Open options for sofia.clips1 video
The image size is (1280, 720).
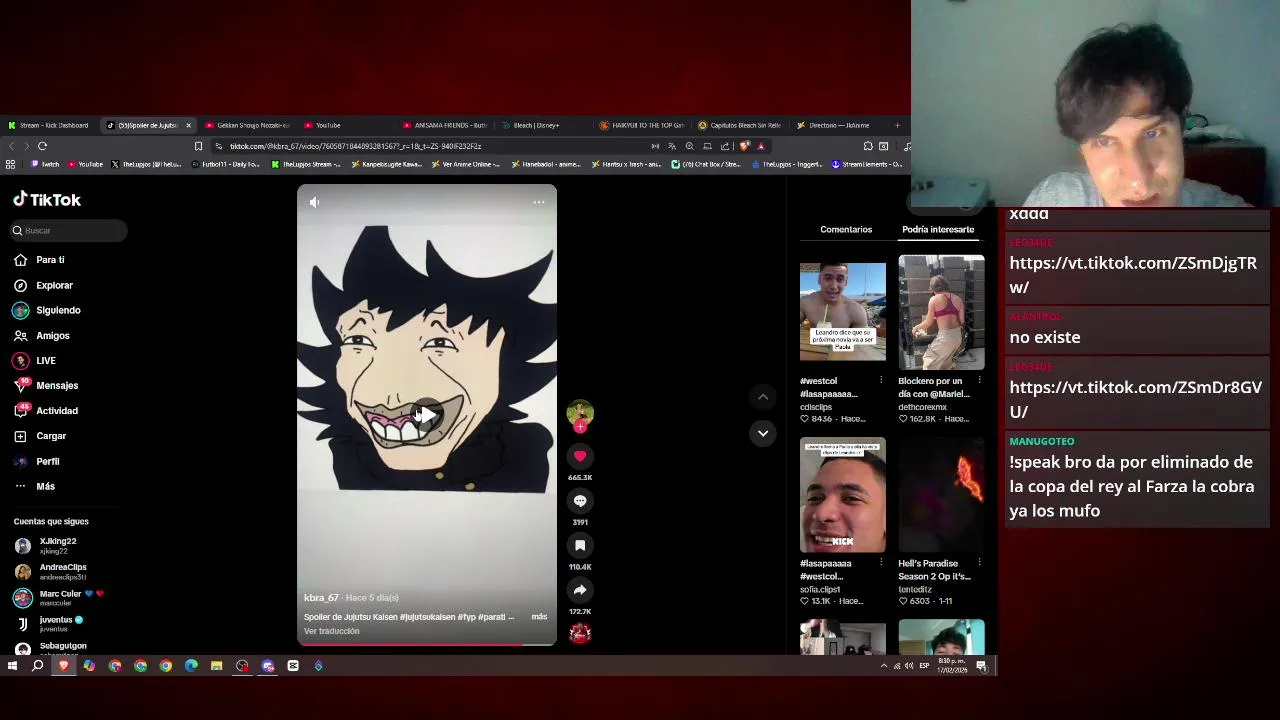[881, 563]
